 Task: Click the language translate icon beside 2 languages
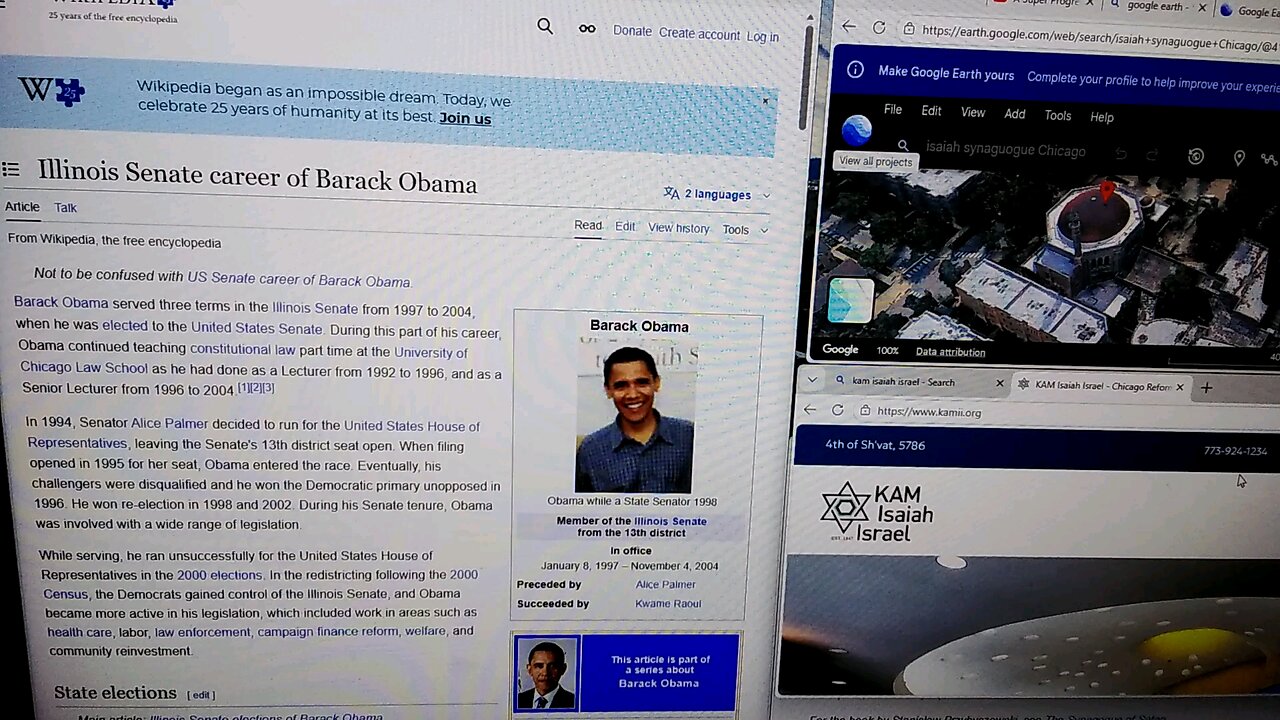(671, 194)
